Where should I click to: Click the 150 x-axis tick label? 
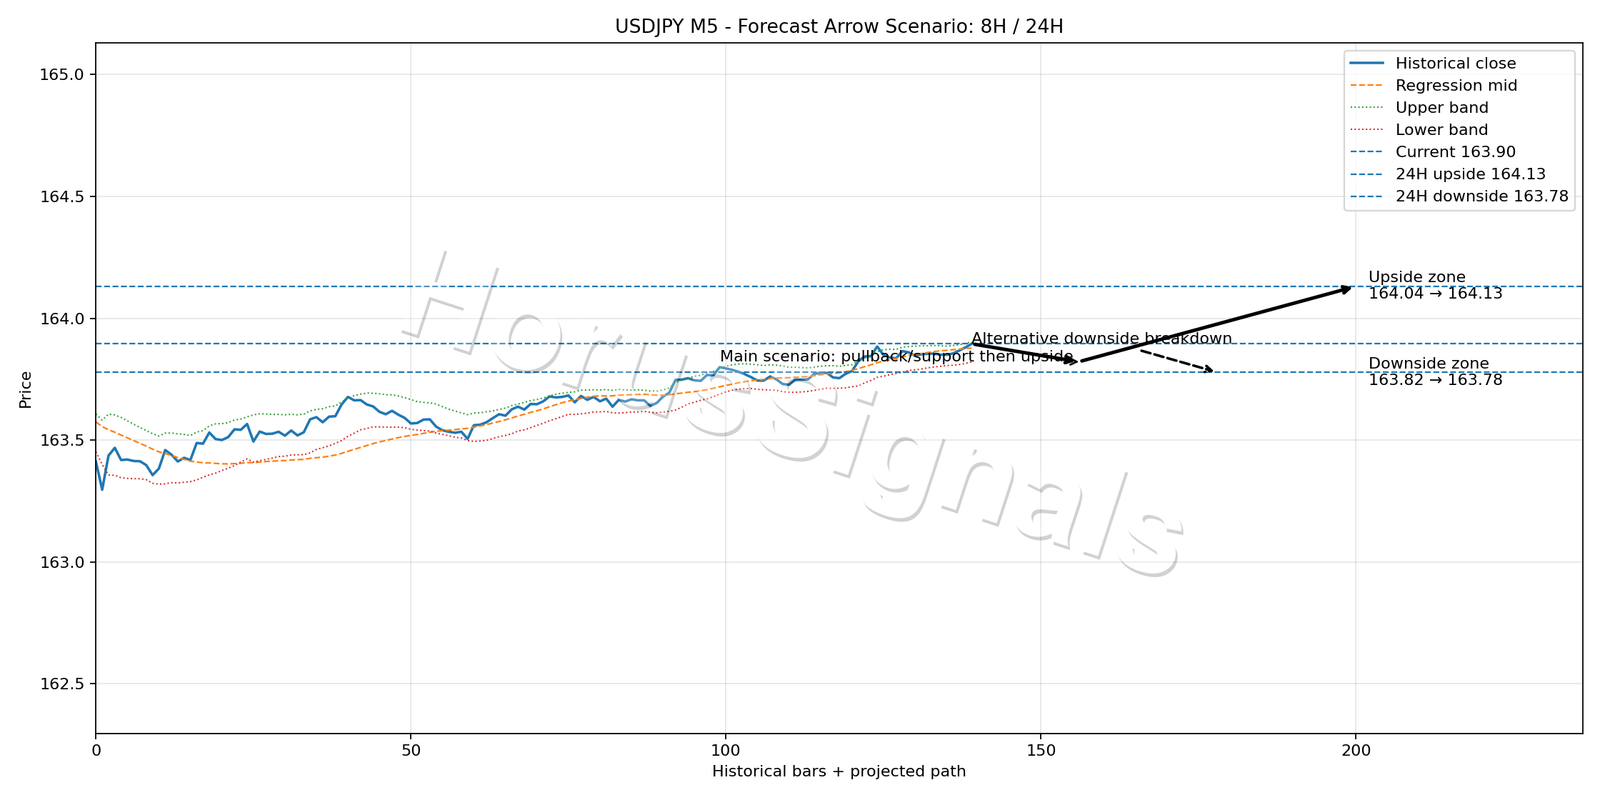coord(1040,749)
